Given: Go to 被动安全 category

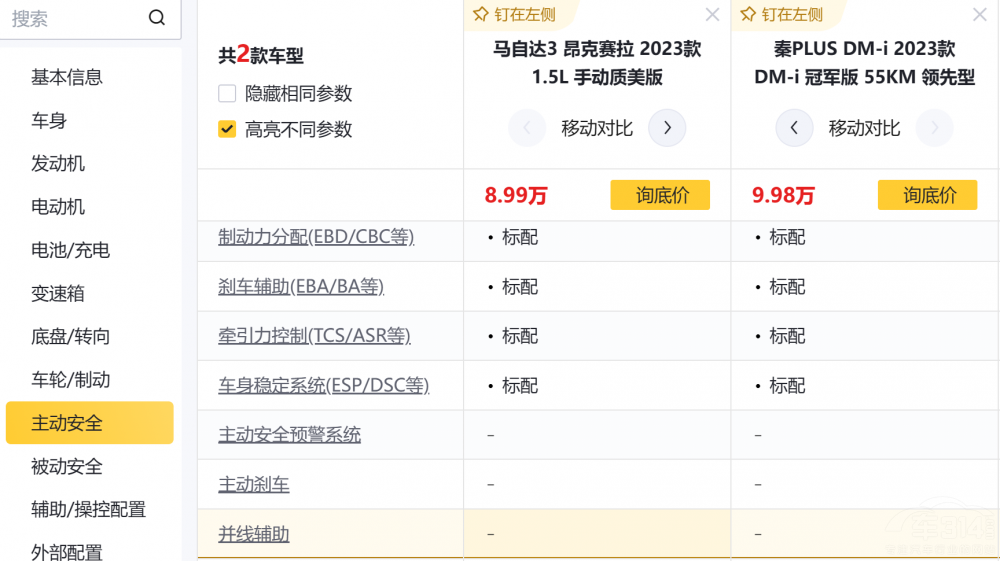Looking at the screenshot, I should point(67,466).
